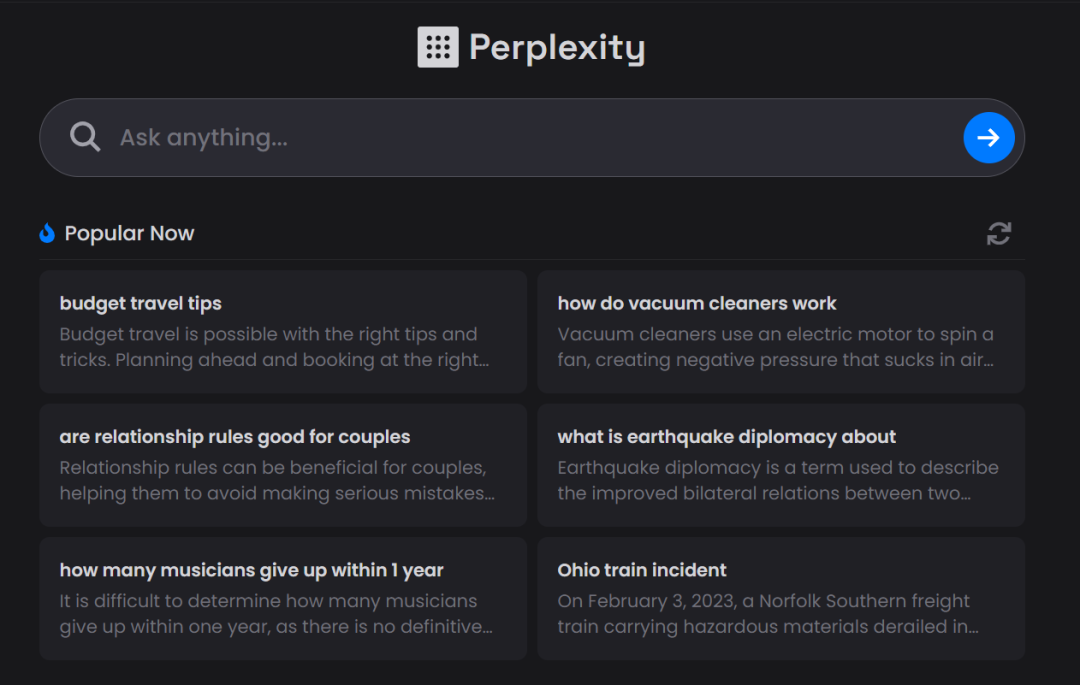The height and width of the screenshot is (685, 1080).
Task: Click the magnifying glass search icon
Action: coord(85,137)
